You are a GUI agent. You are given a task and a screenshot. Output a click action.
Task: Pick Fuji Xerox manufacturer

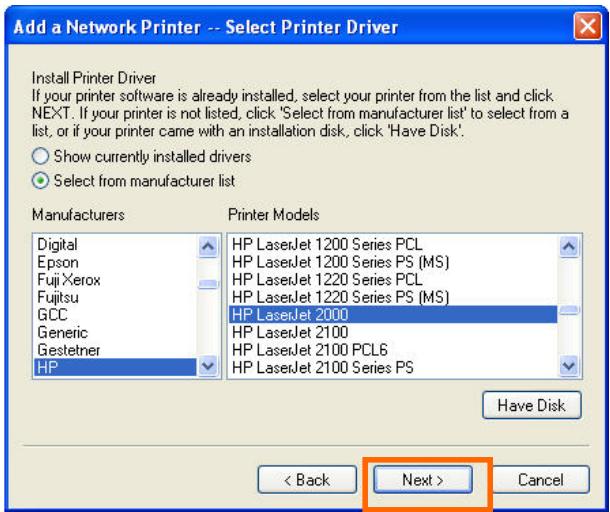(115, 280)
